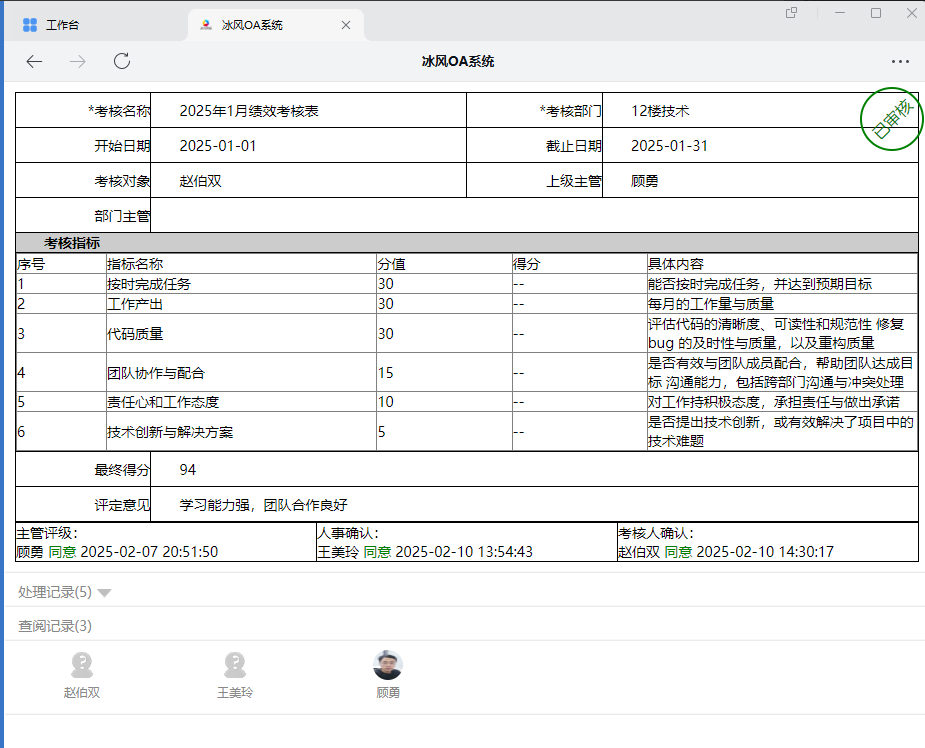Click 顾勇's photo avatar in the viewing records
The width and height of the screenshot is (925, 748).
coord(388,666)
